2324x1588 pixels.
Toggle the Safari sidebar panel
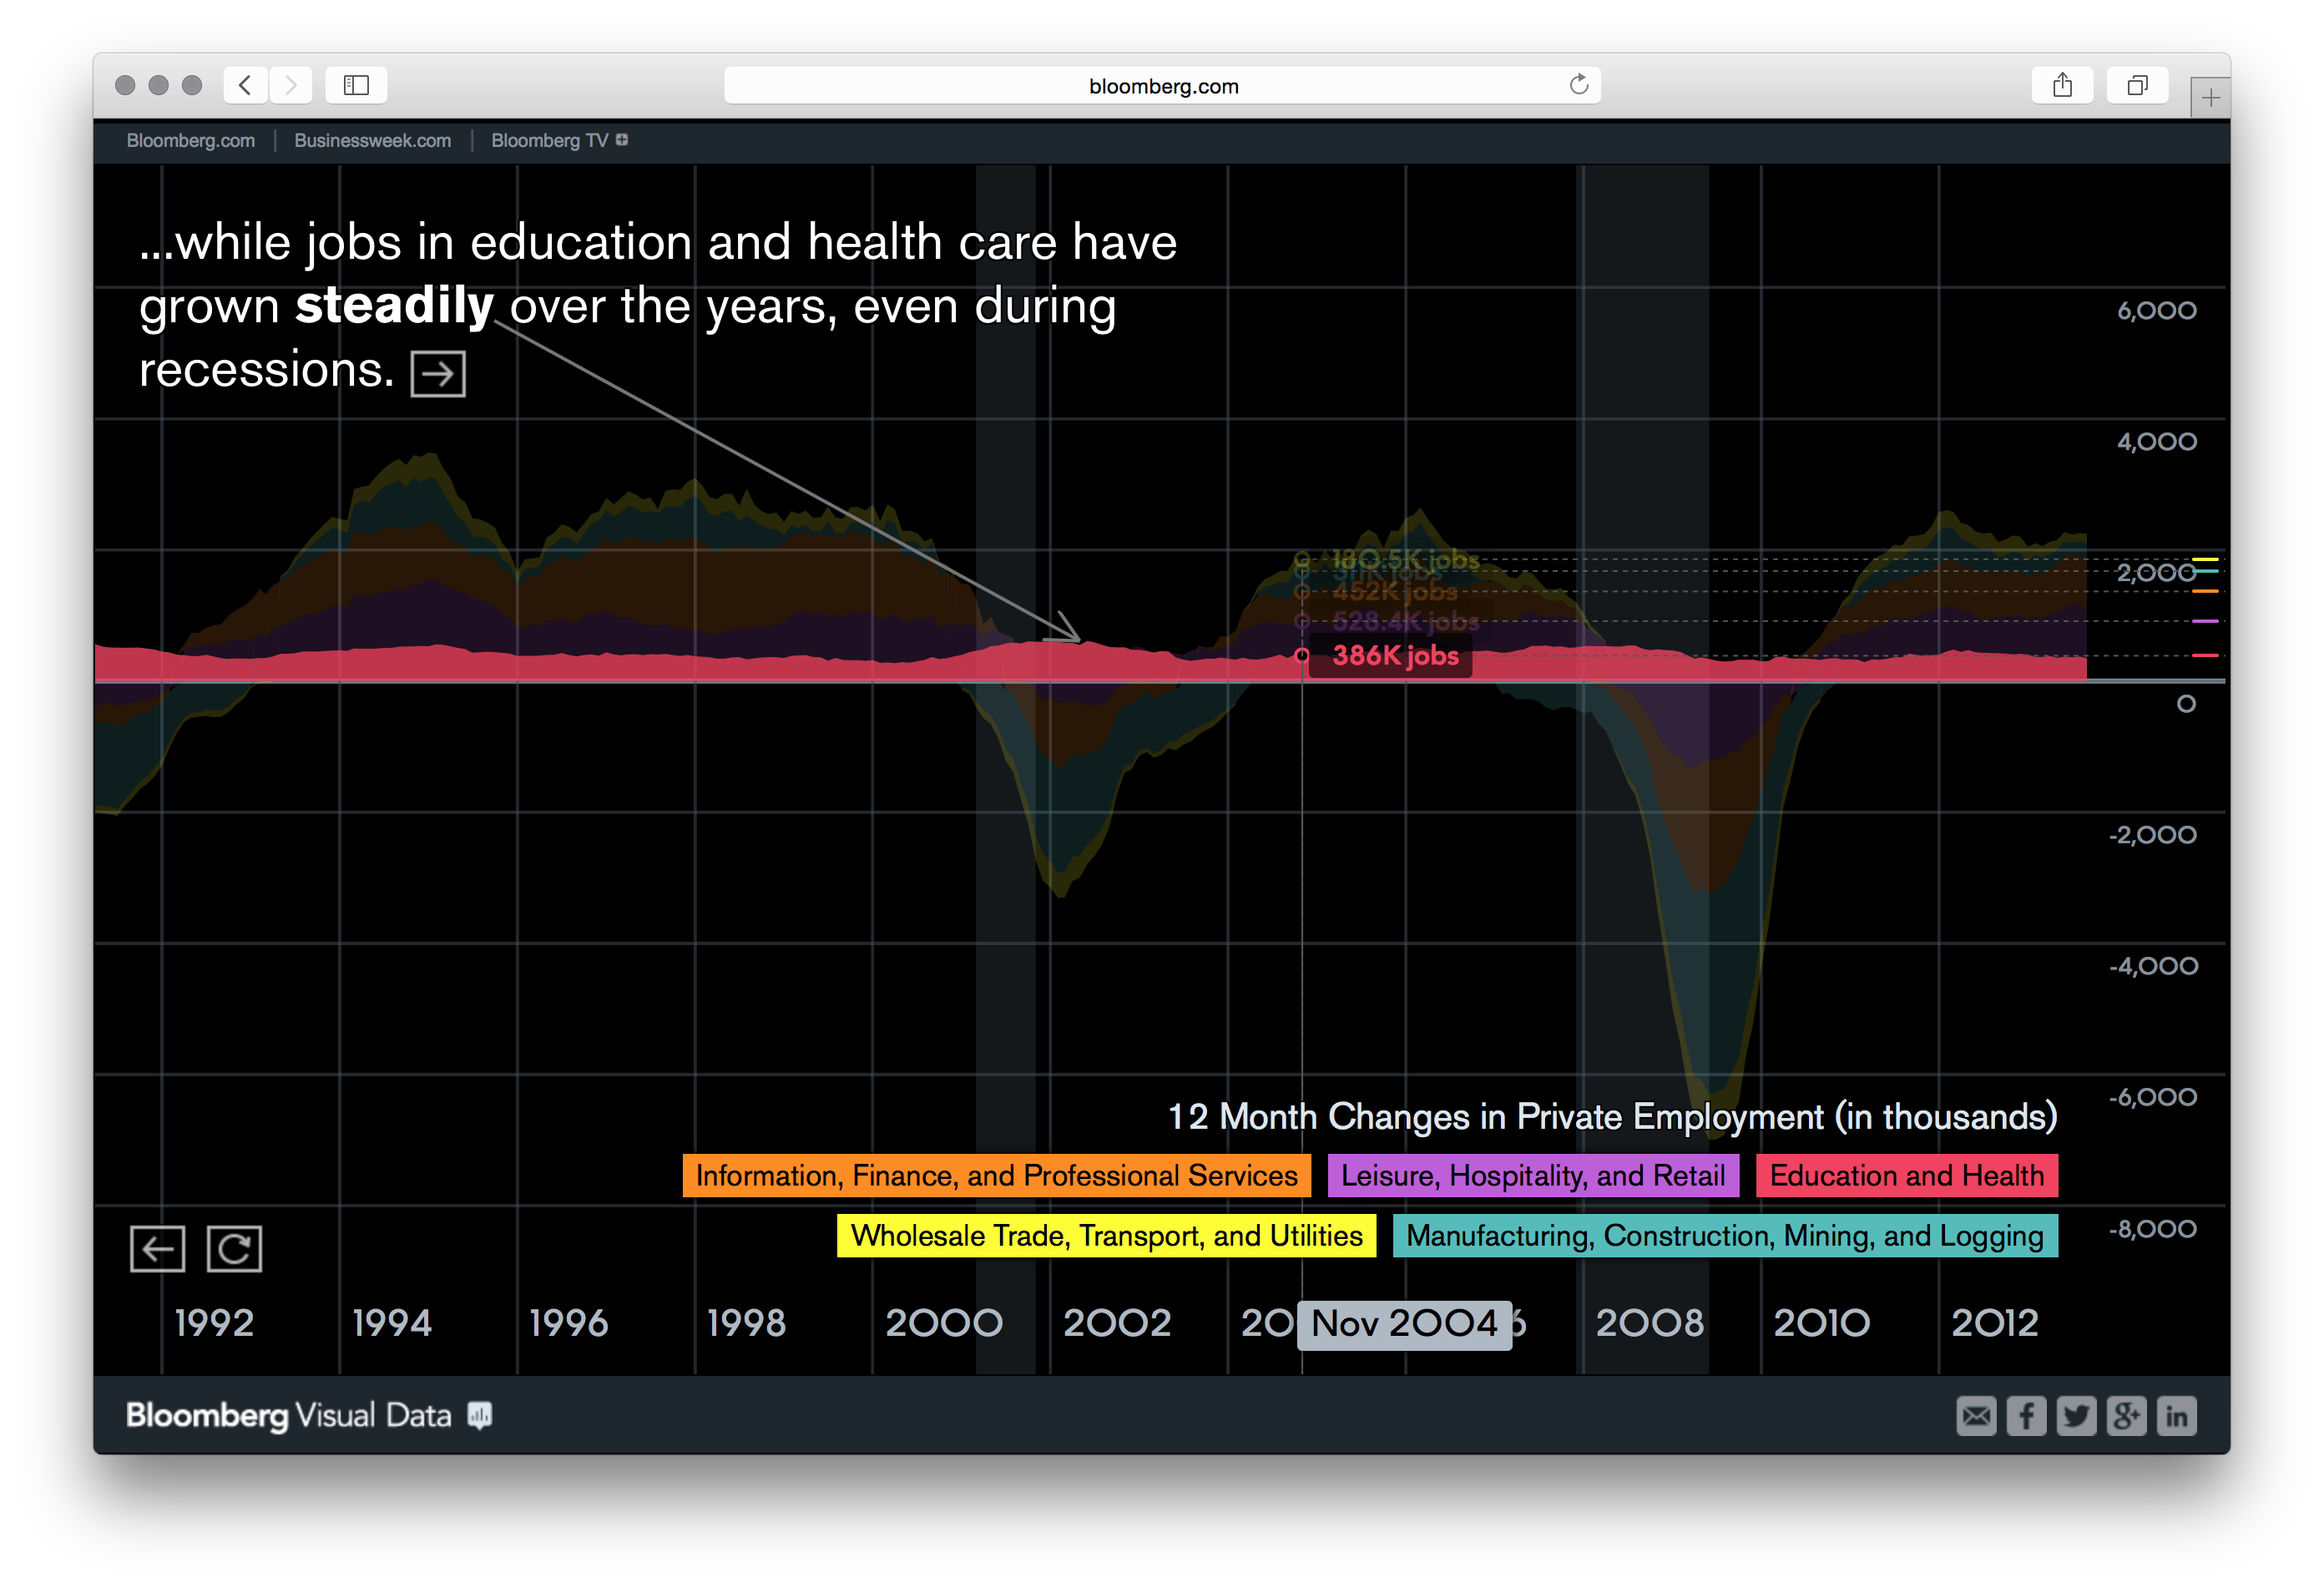356,85
